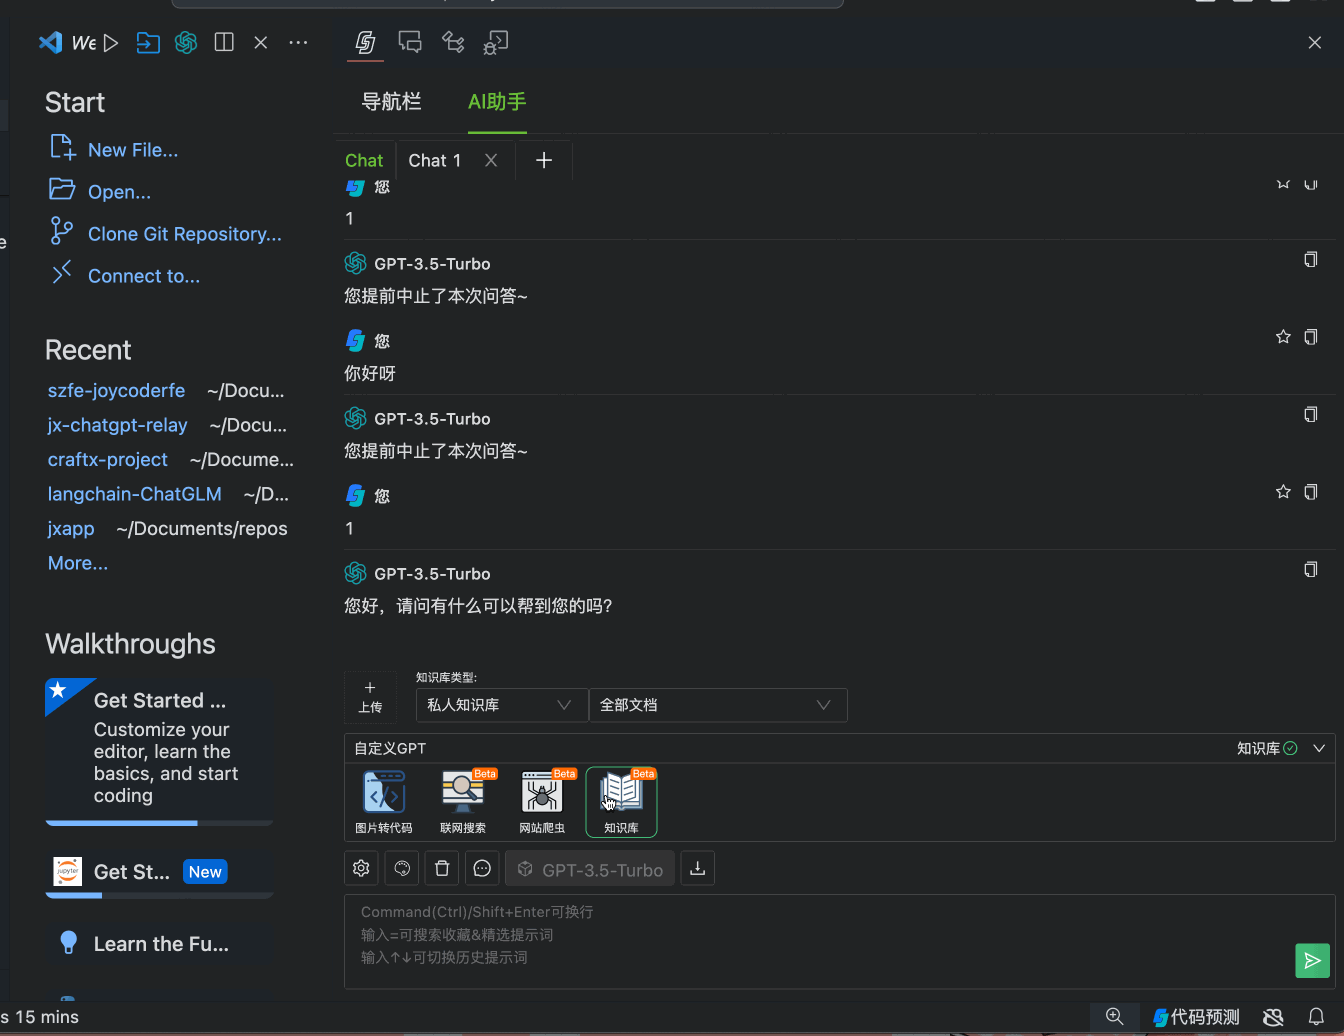
Task: Copy the 你好呀 message
Action: [x=1311, y=337]
